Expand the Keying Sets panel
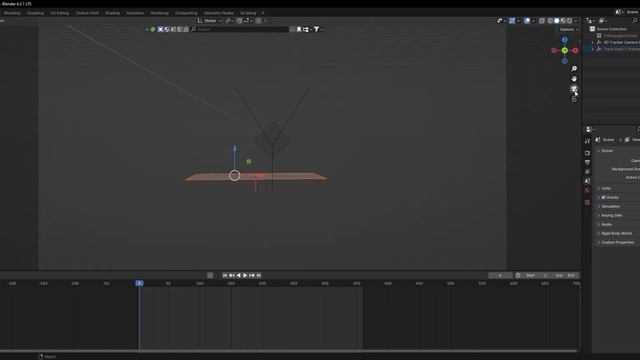 click(x=610, y=216)
